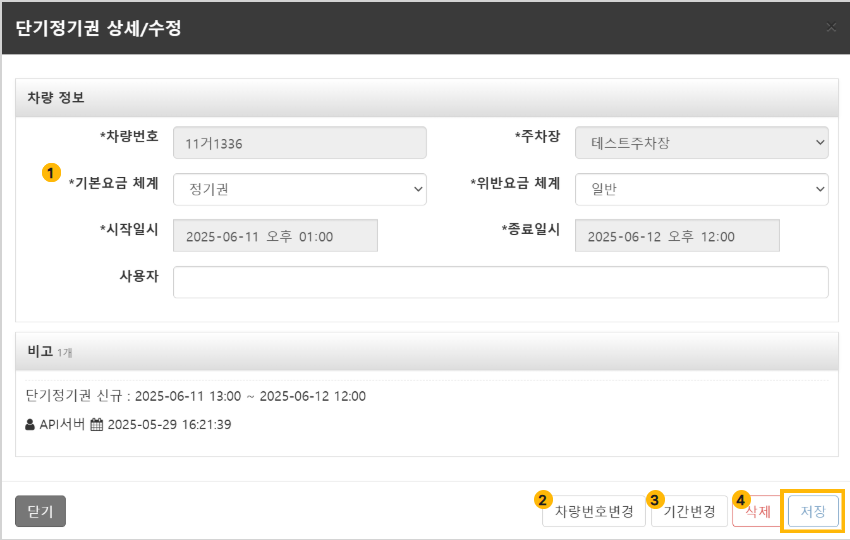Click the *종료일시 label
Image resolution: width=850 pixels, height=540 pixels.
pos(531,229)
